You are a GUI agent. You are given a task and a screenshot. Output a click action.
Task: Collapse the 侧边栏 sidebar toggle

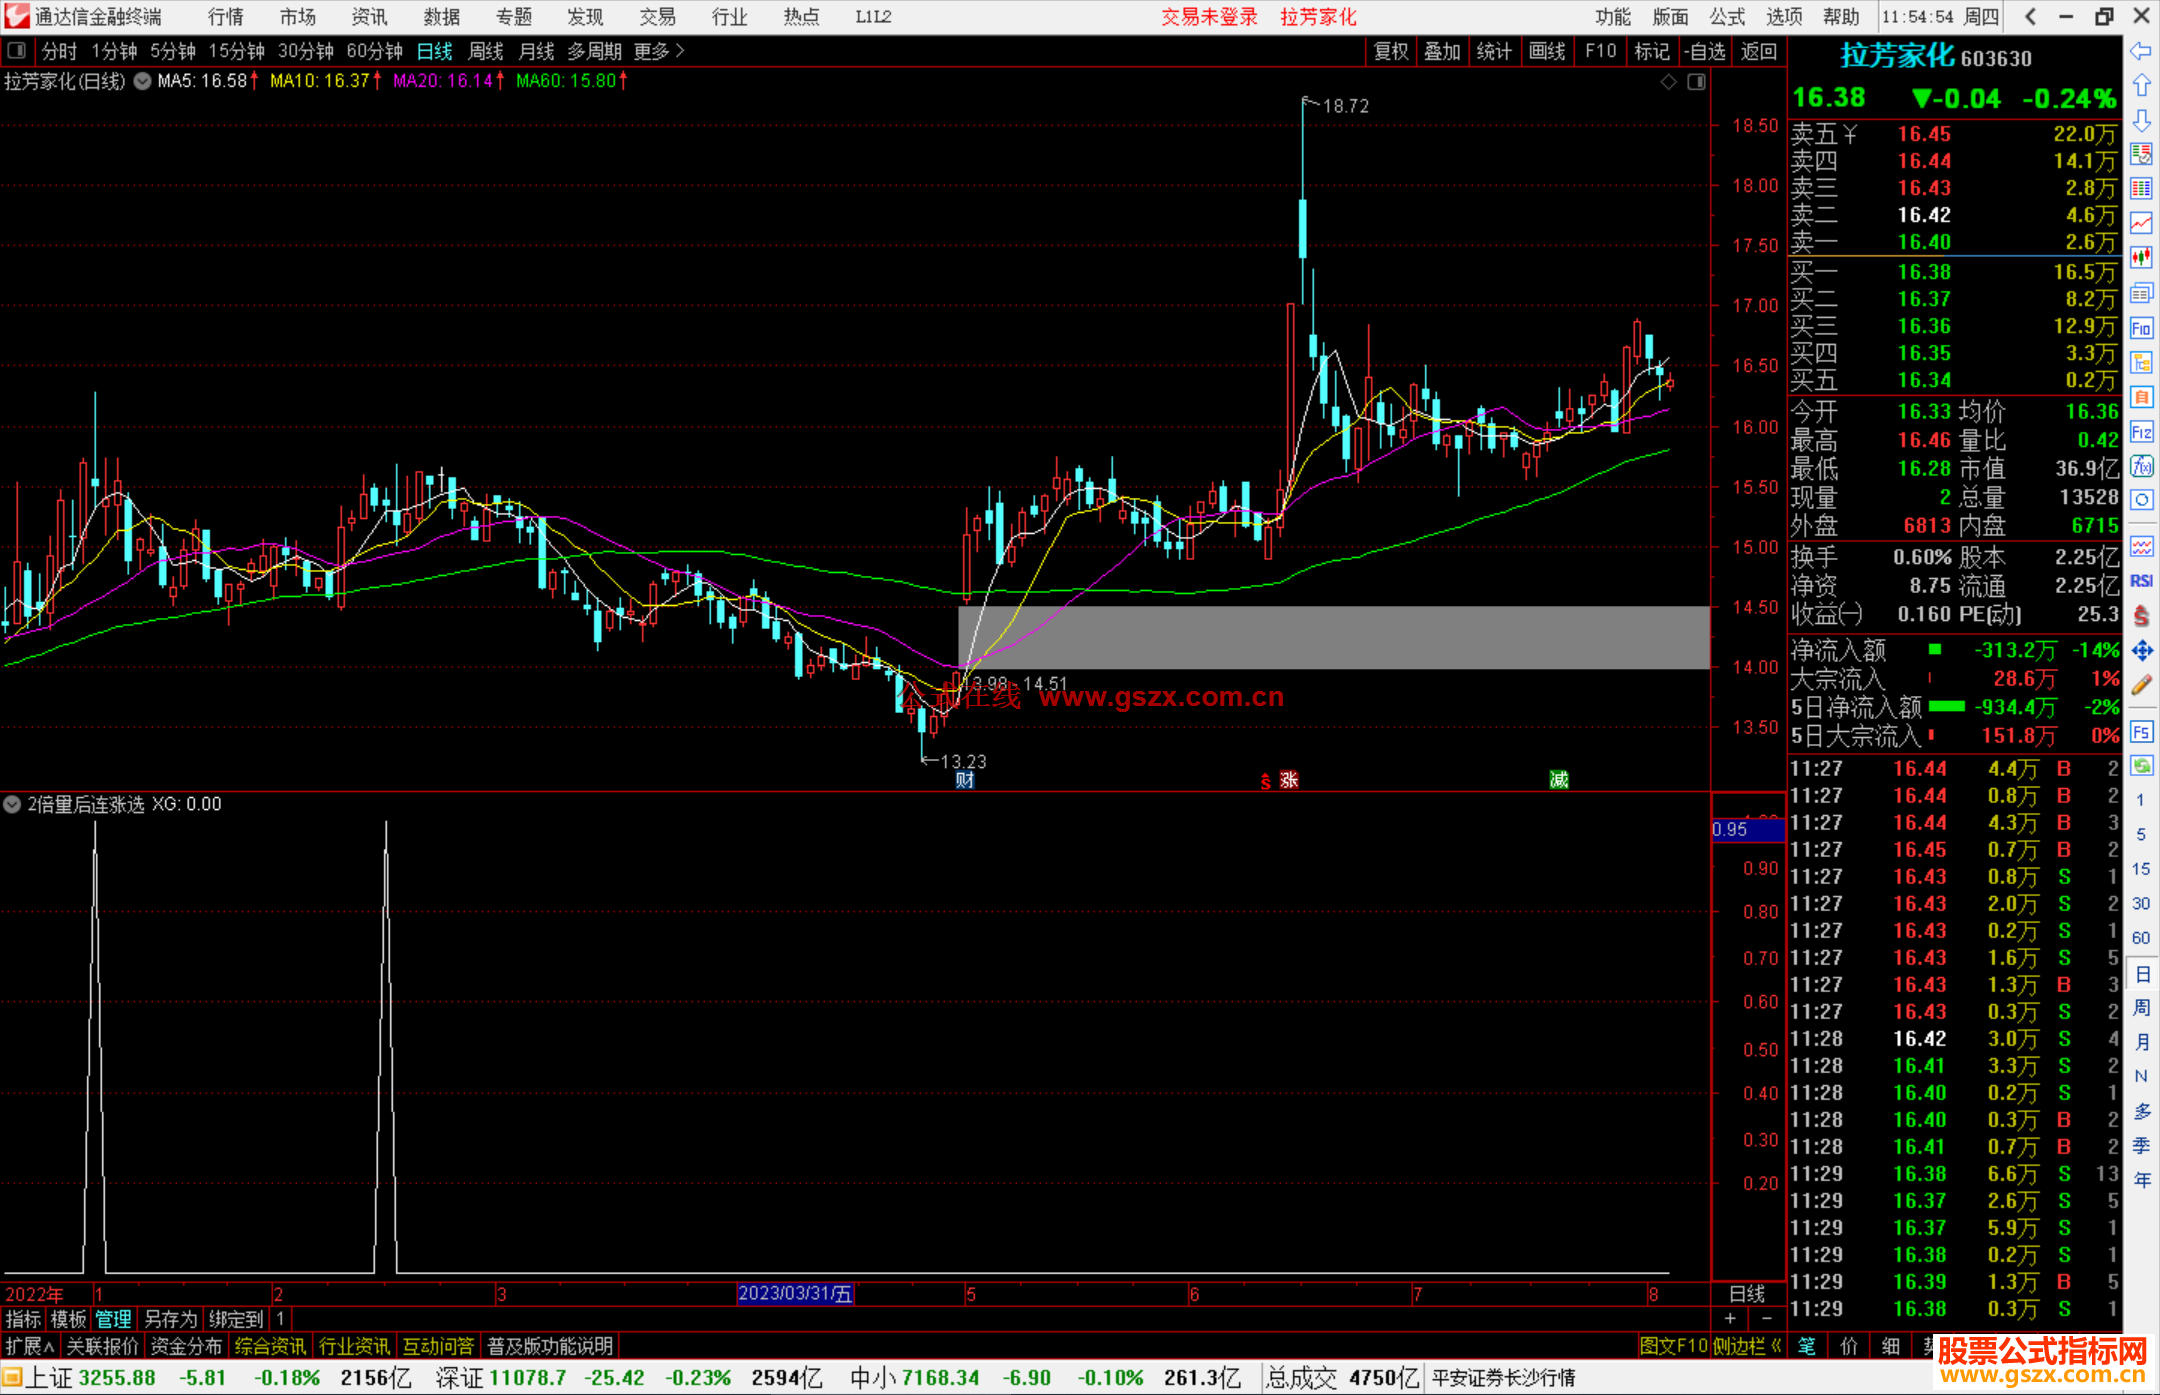click(1747, 1346)
